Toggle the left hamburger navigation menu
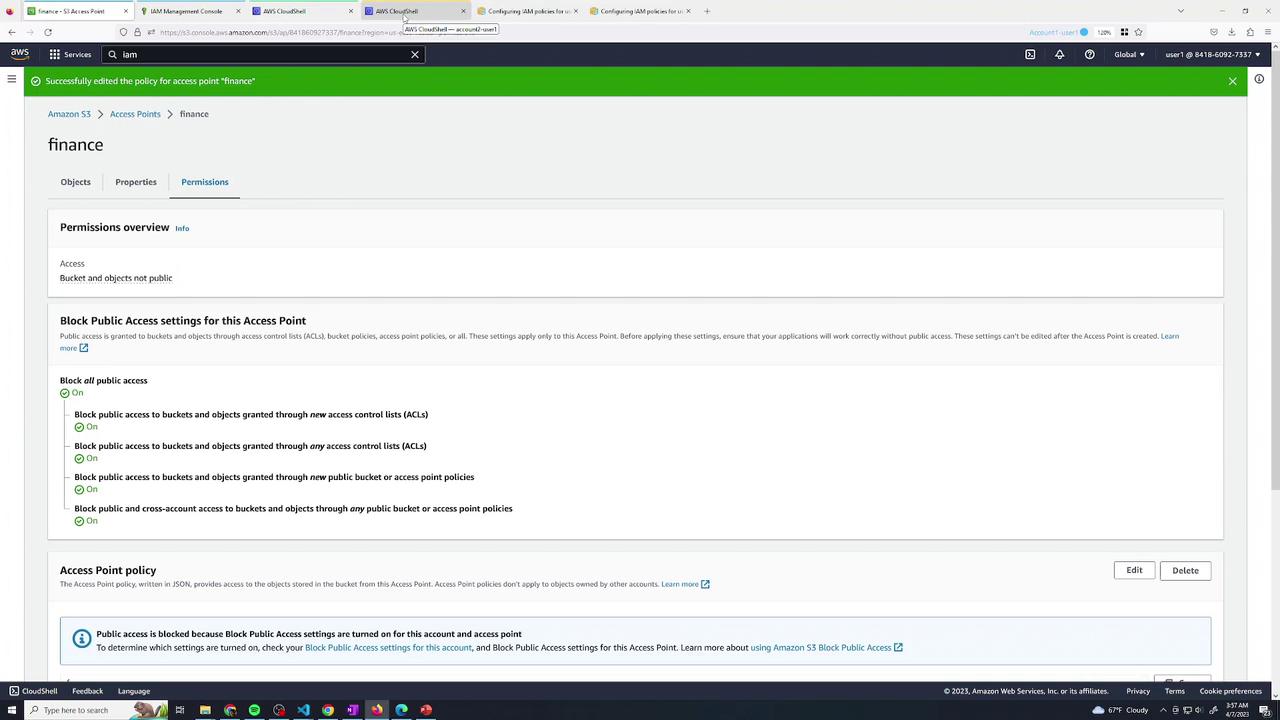The image size is (1280, 720). point(12,79)
